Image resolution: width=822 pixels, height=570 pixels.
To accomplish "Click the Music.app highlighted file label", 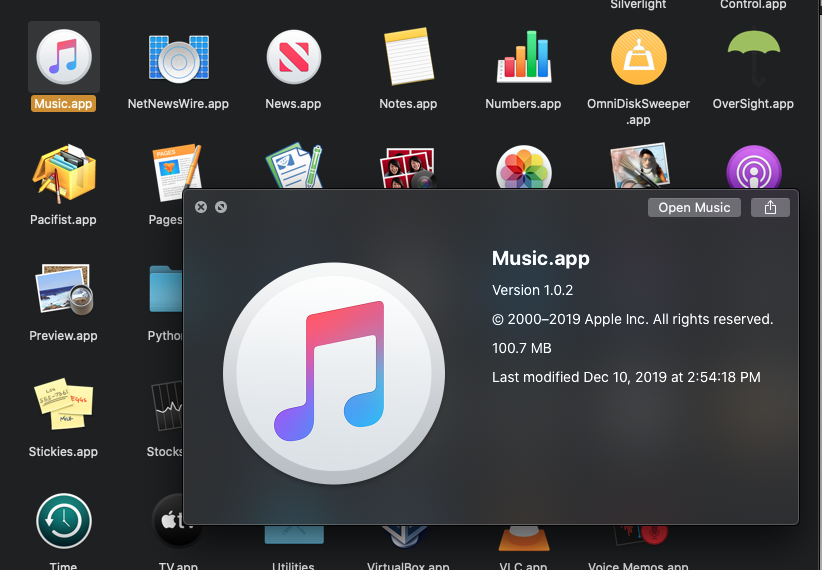I will tap(63, 104).
